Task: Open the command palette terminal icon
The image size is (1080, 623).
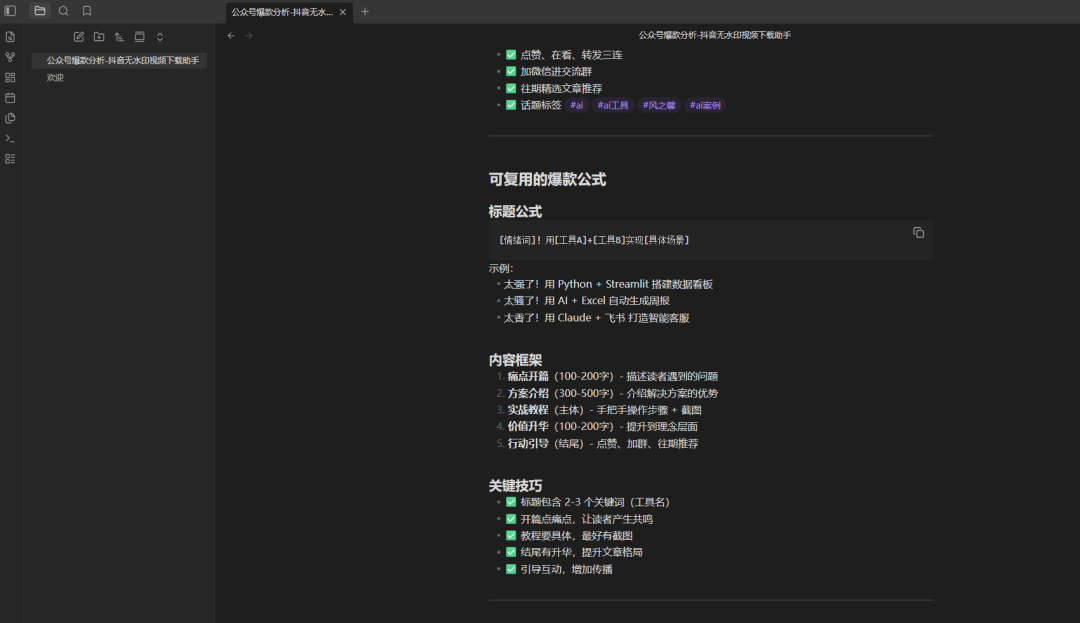Action: (10, 138)
